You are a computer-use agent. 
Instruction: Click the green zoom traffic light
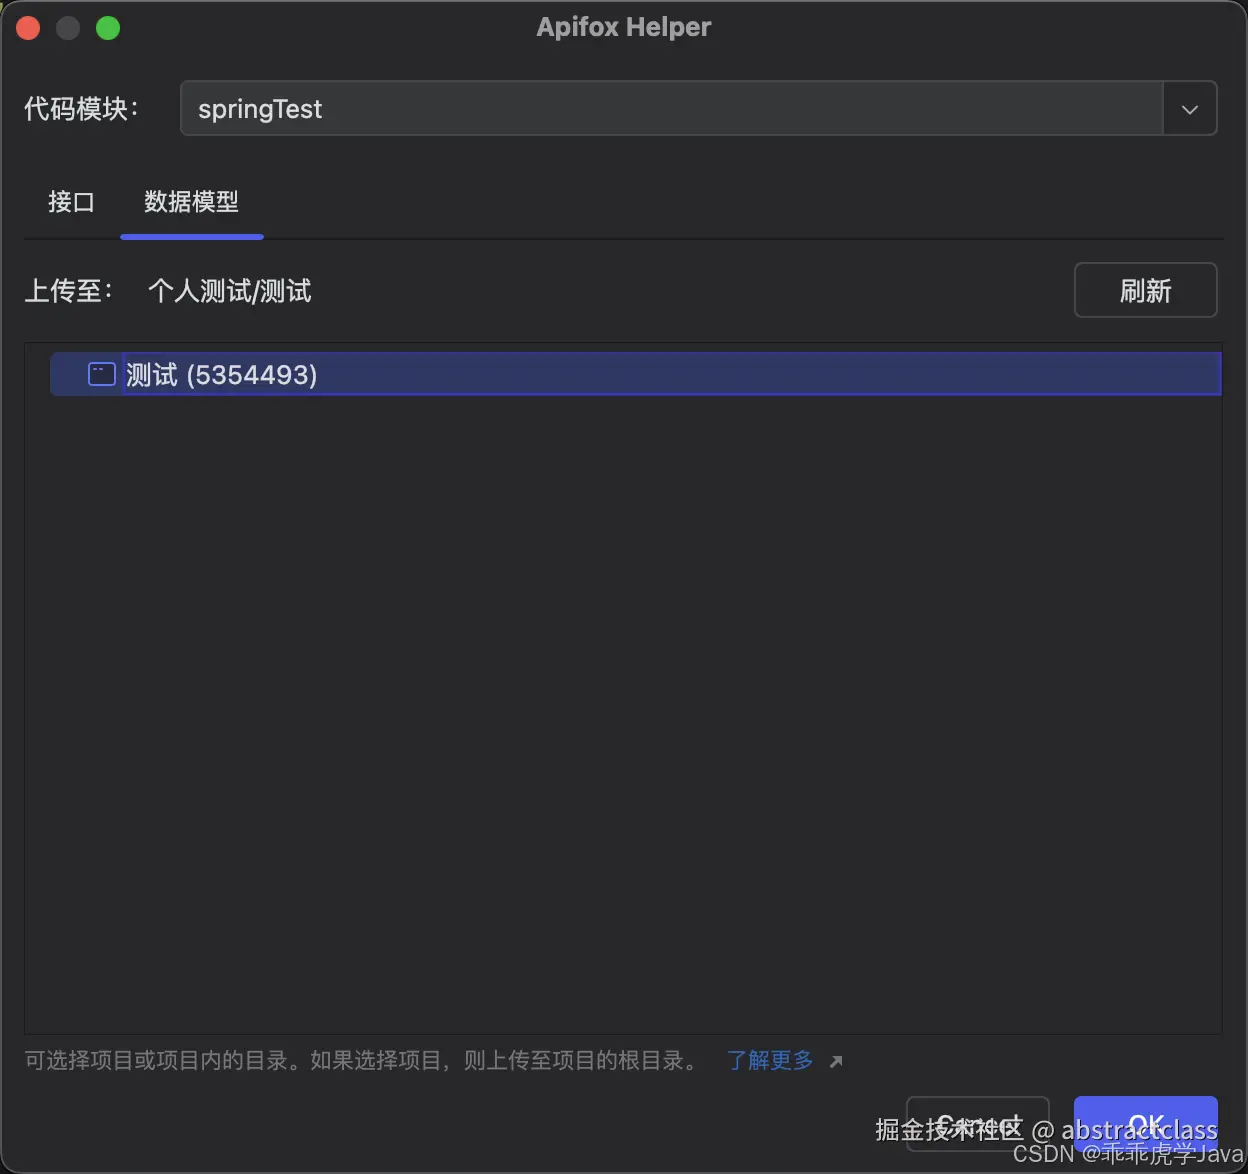108,28
